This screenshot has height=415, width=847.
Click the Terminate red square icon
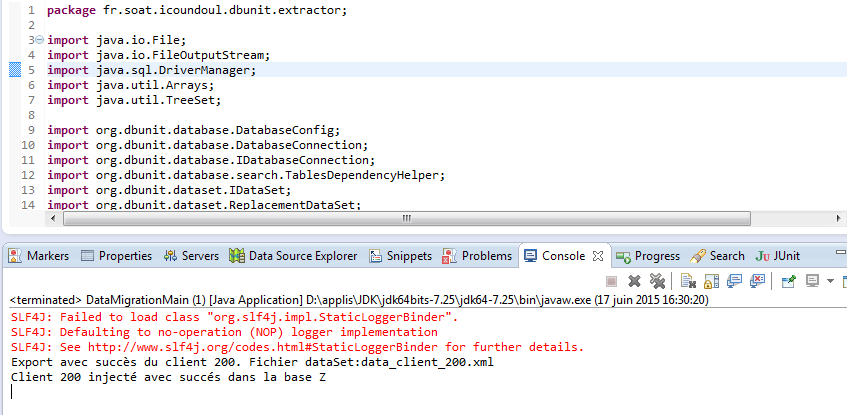click(611, 281)
